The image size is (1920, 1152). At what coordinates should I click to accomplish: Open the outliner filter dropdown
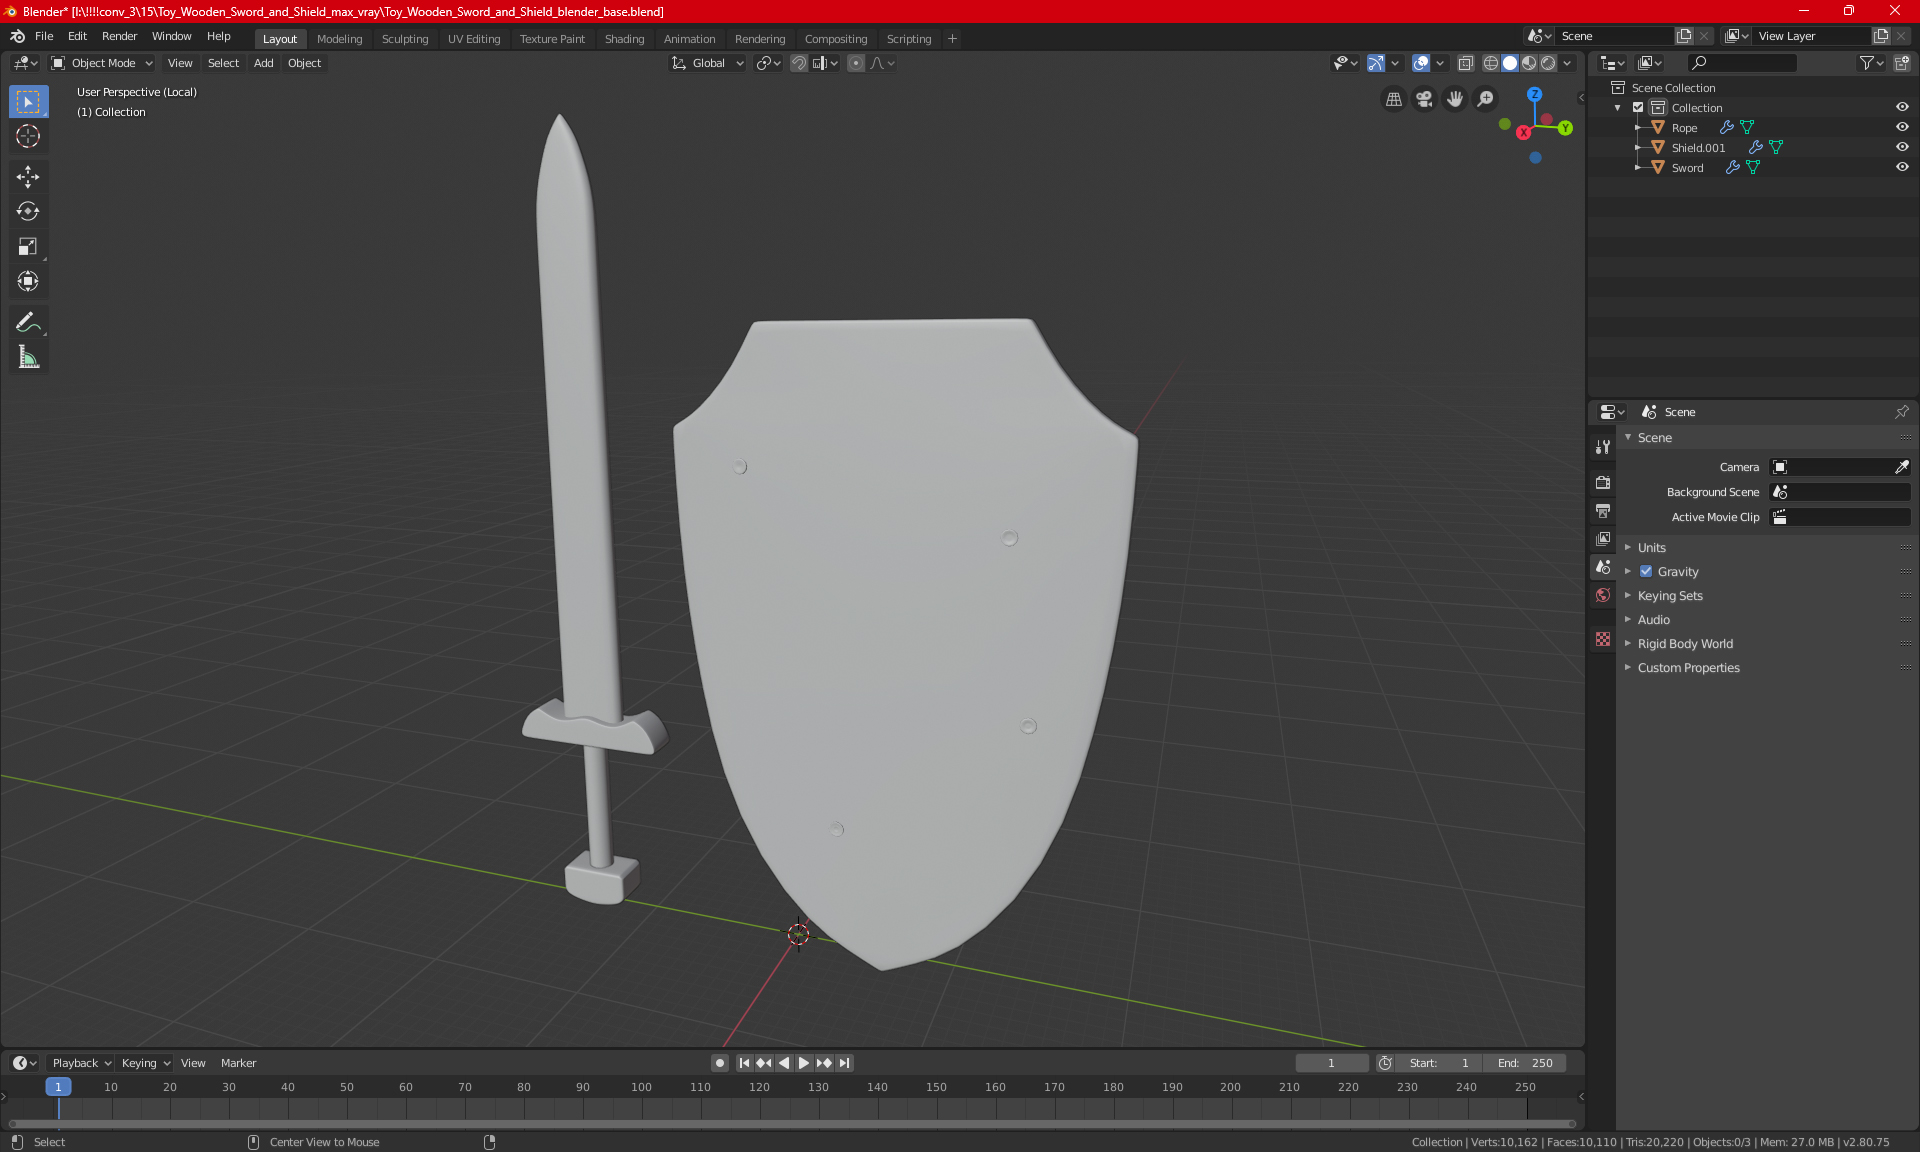coord(1871,63)
